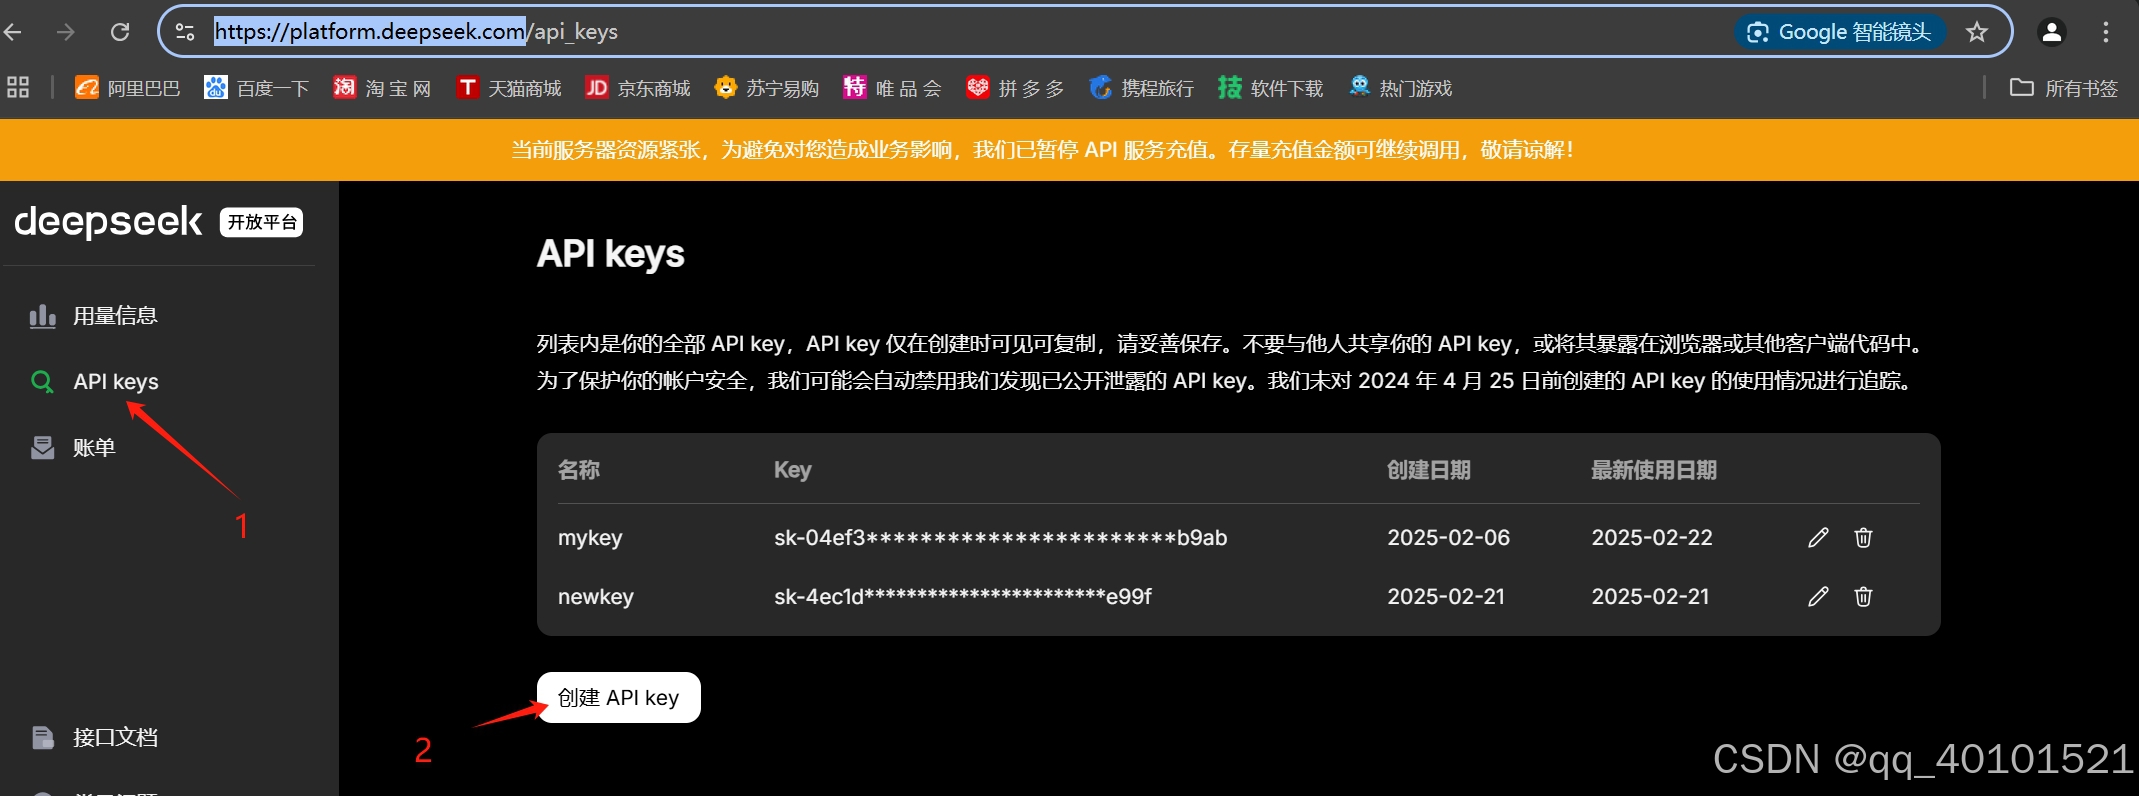
Task: Click mykey creation date 2025-02-06
Action: (1448, 538)
